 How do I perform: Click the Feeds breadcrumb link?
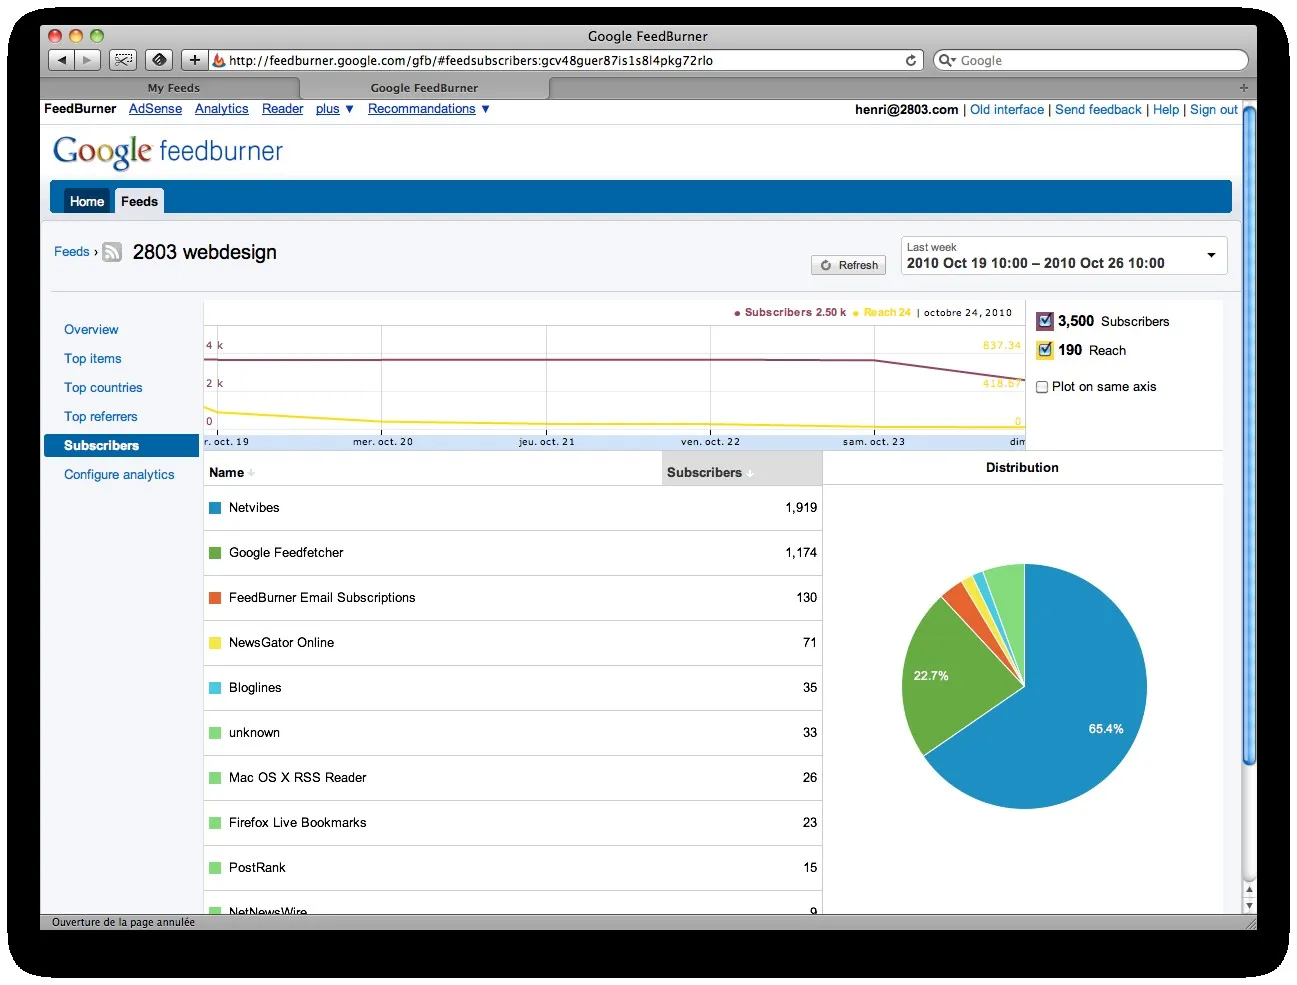[x=72, y=252]
